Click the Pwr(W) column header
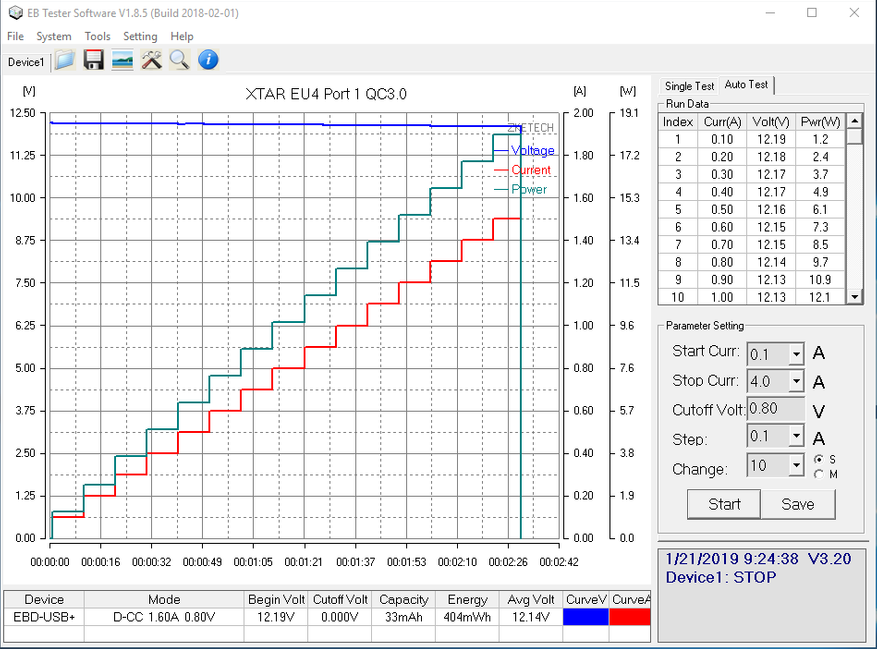The width and height of the screenshot is (877, 649). click(820, 121)
